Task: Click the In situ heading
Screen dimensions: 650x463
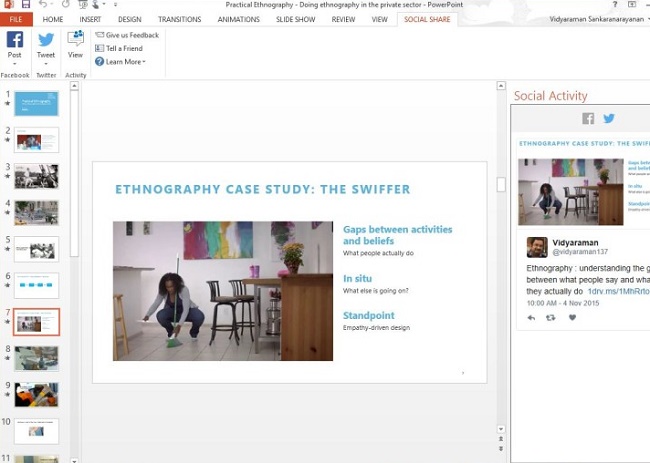Action: (x=357, y=279)
